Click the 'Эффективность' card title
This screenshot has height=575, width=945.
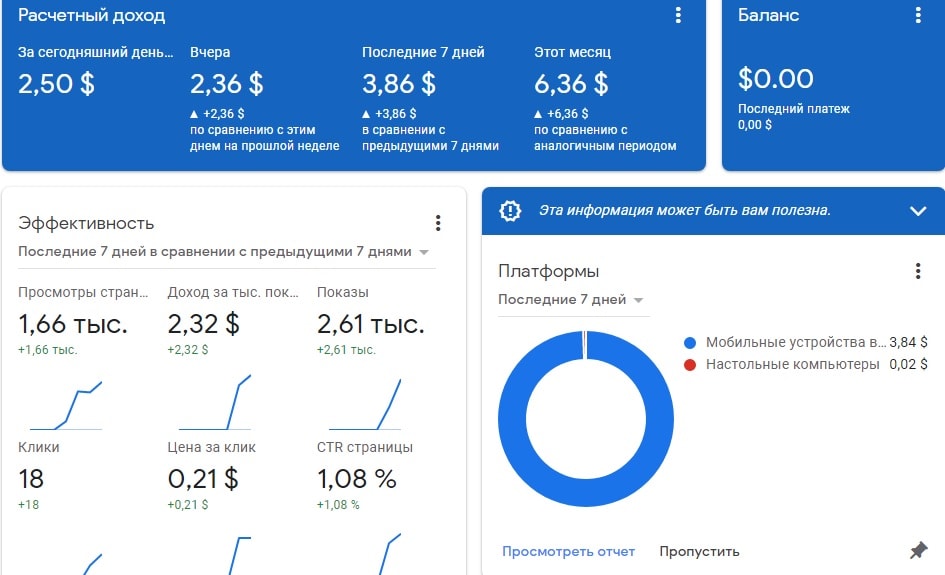point(86,224)
